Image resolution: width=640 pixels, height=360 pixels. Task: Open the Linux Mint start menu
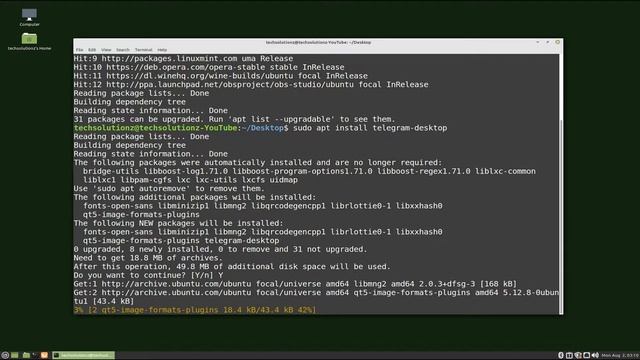pos(5,355)
